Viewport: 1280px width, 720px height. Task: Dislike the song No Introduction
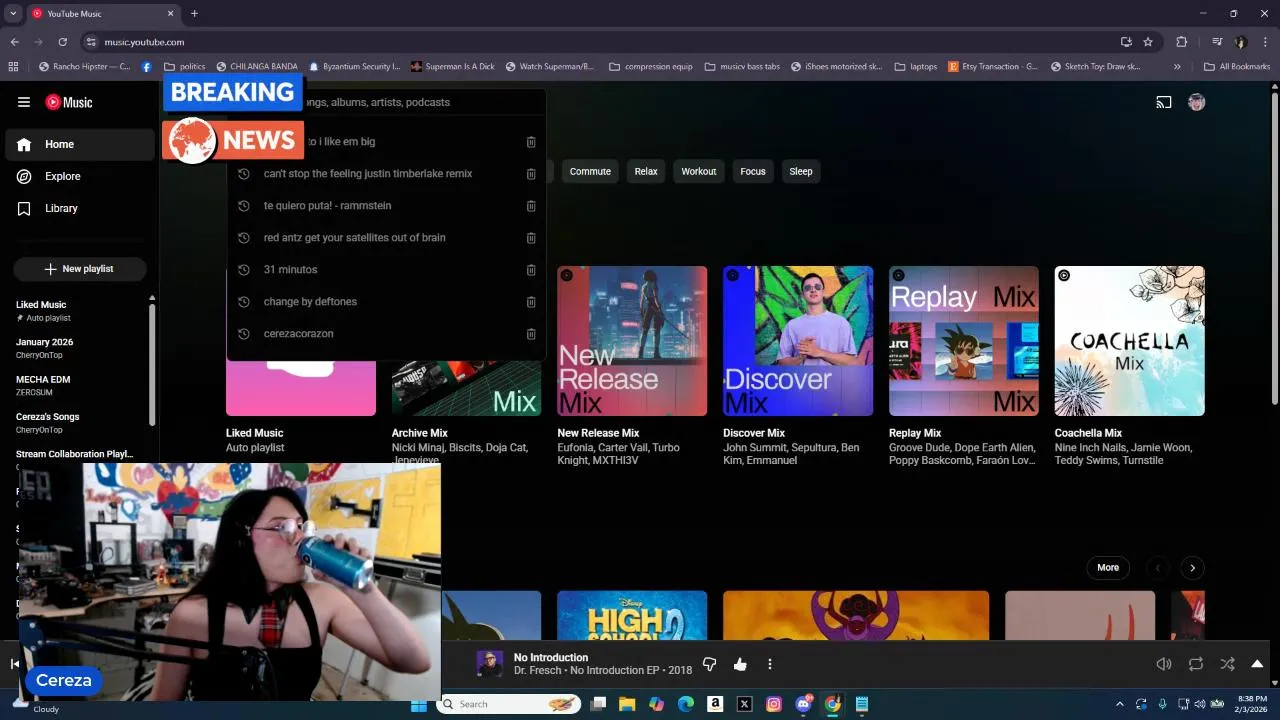point(710,664)
